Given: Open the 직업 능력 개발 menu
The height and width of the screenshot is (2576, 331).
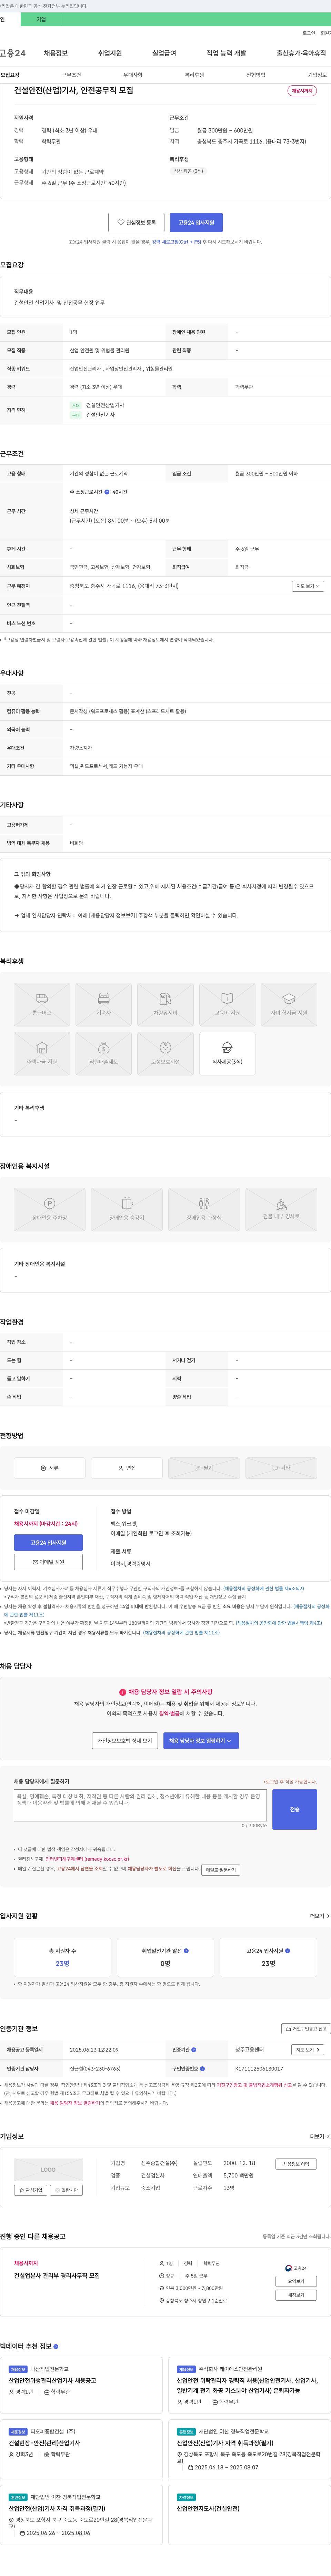Looking at the screenshot, I should (226, 53).
